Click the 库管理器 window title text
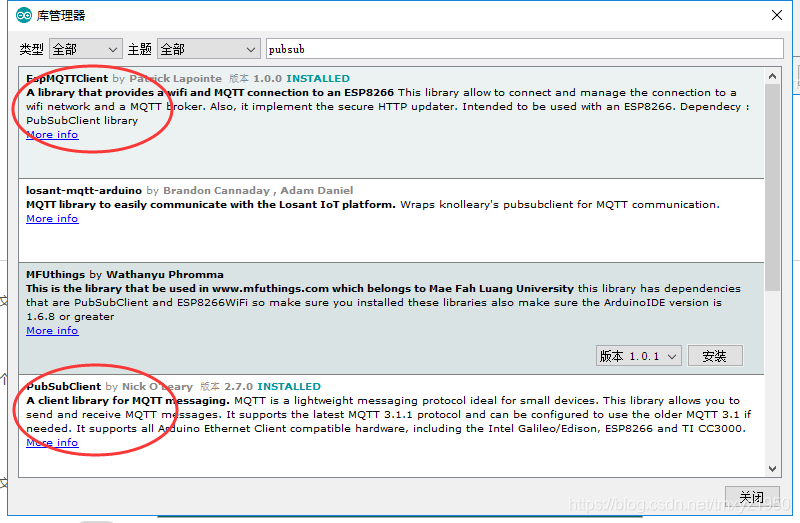Image resolution: width=800 pixels, height=523 pixels. pos(61,16)
